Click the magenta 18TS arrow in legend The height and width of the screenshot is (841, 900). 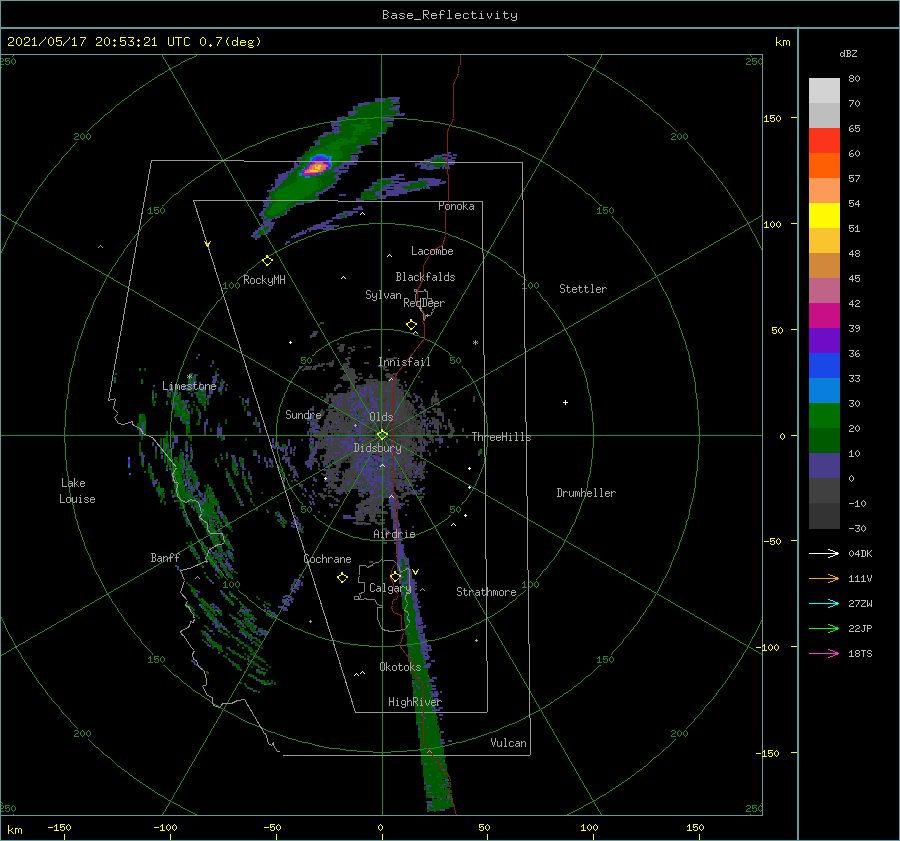pyautogui.click(x=824, y=653)
